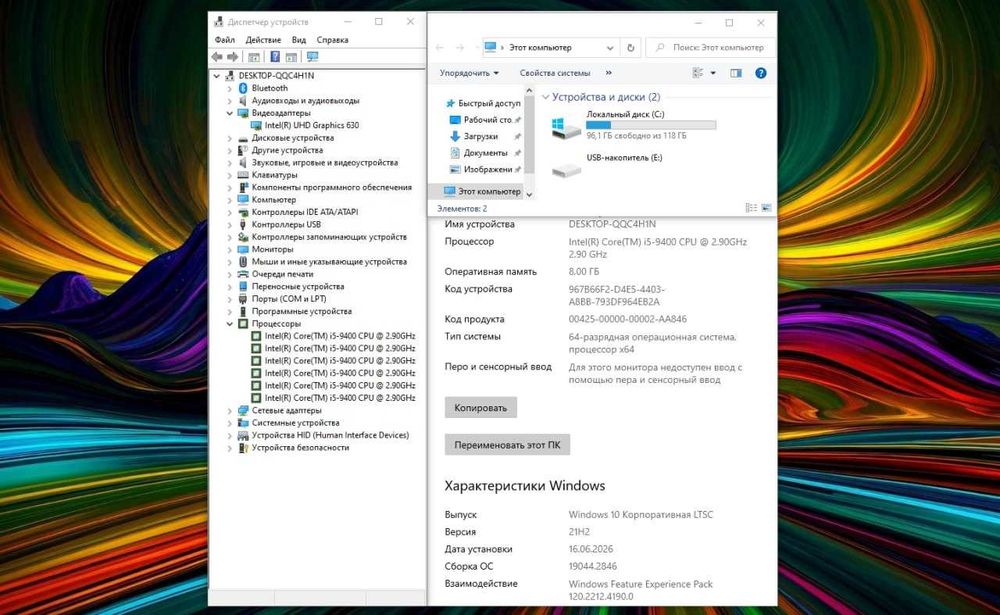
Task: Click the Refresh icon in Explorer address bar
Action: pos(630,47)
